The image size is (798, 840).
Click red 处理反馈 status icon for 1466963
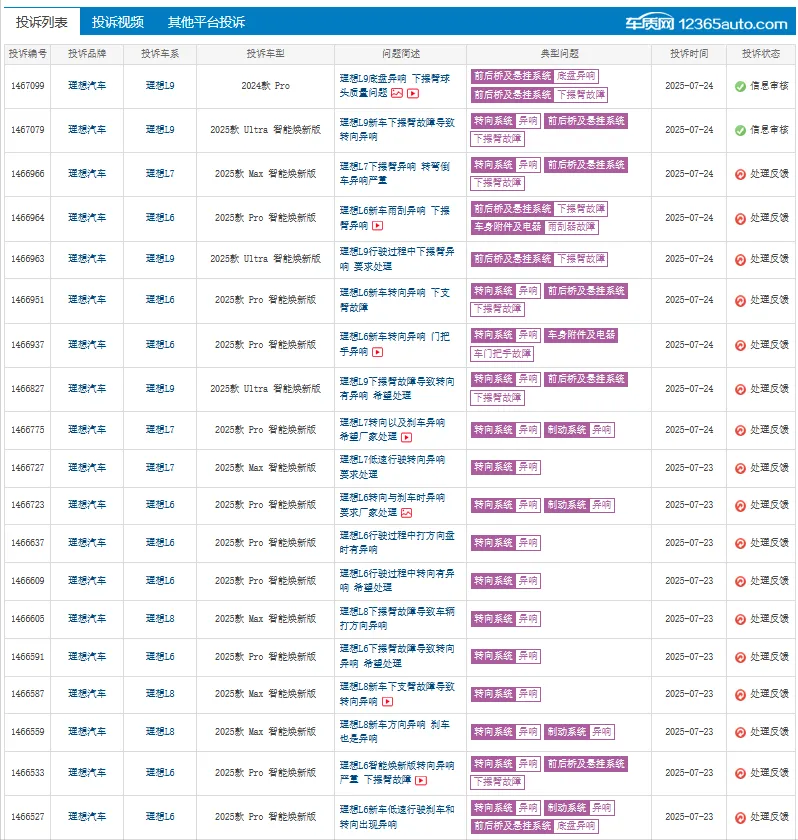740,260
